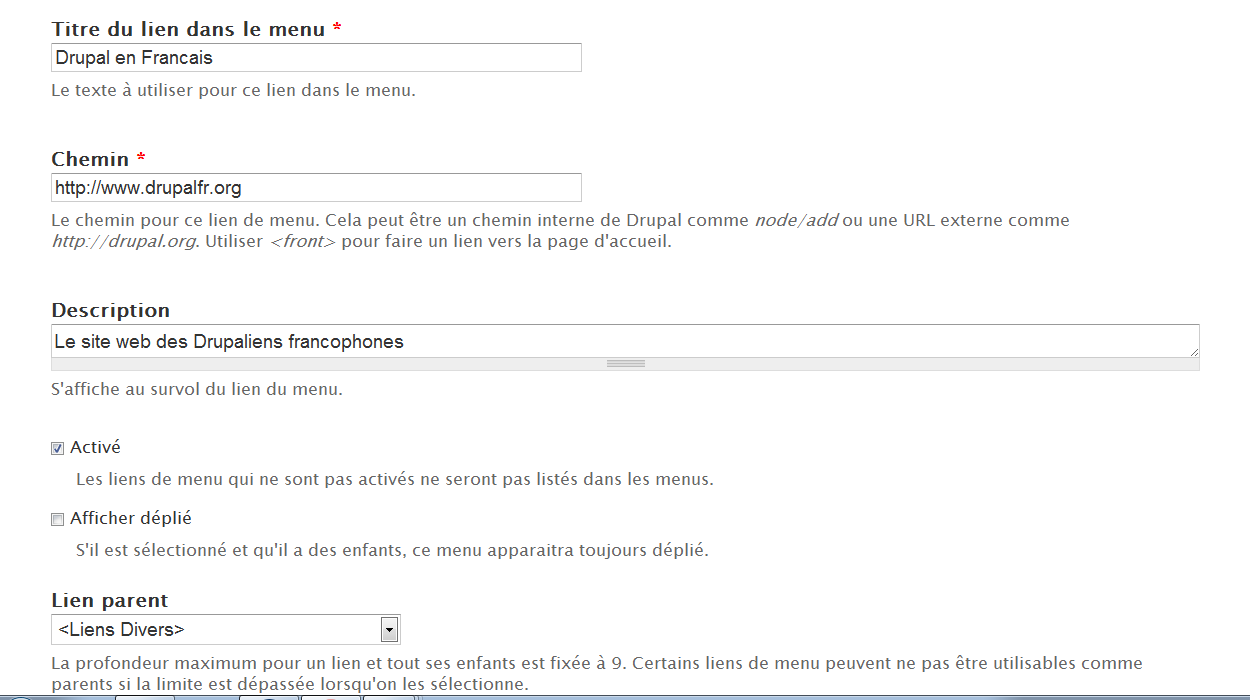The image size is (1250, 700).
Task: Click the 'Drupal en Francais' title text
Action: coord(134,58)
